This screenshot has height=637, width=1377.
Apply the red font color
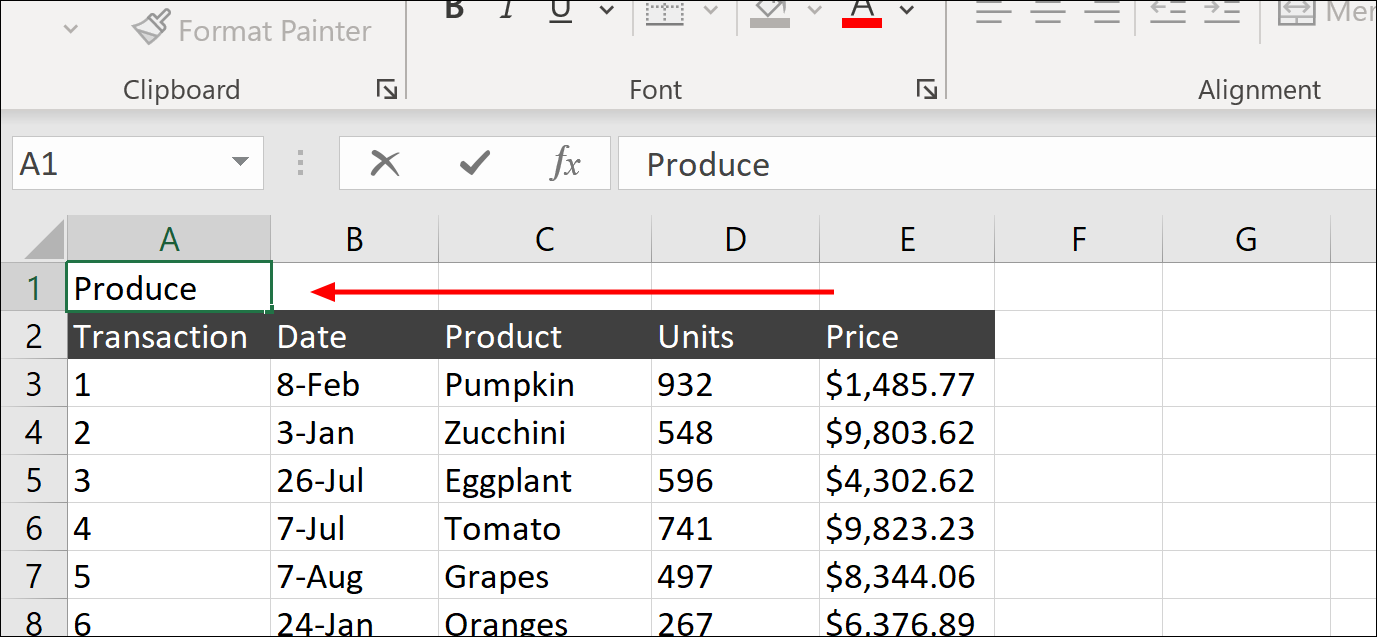pos(862,11)
